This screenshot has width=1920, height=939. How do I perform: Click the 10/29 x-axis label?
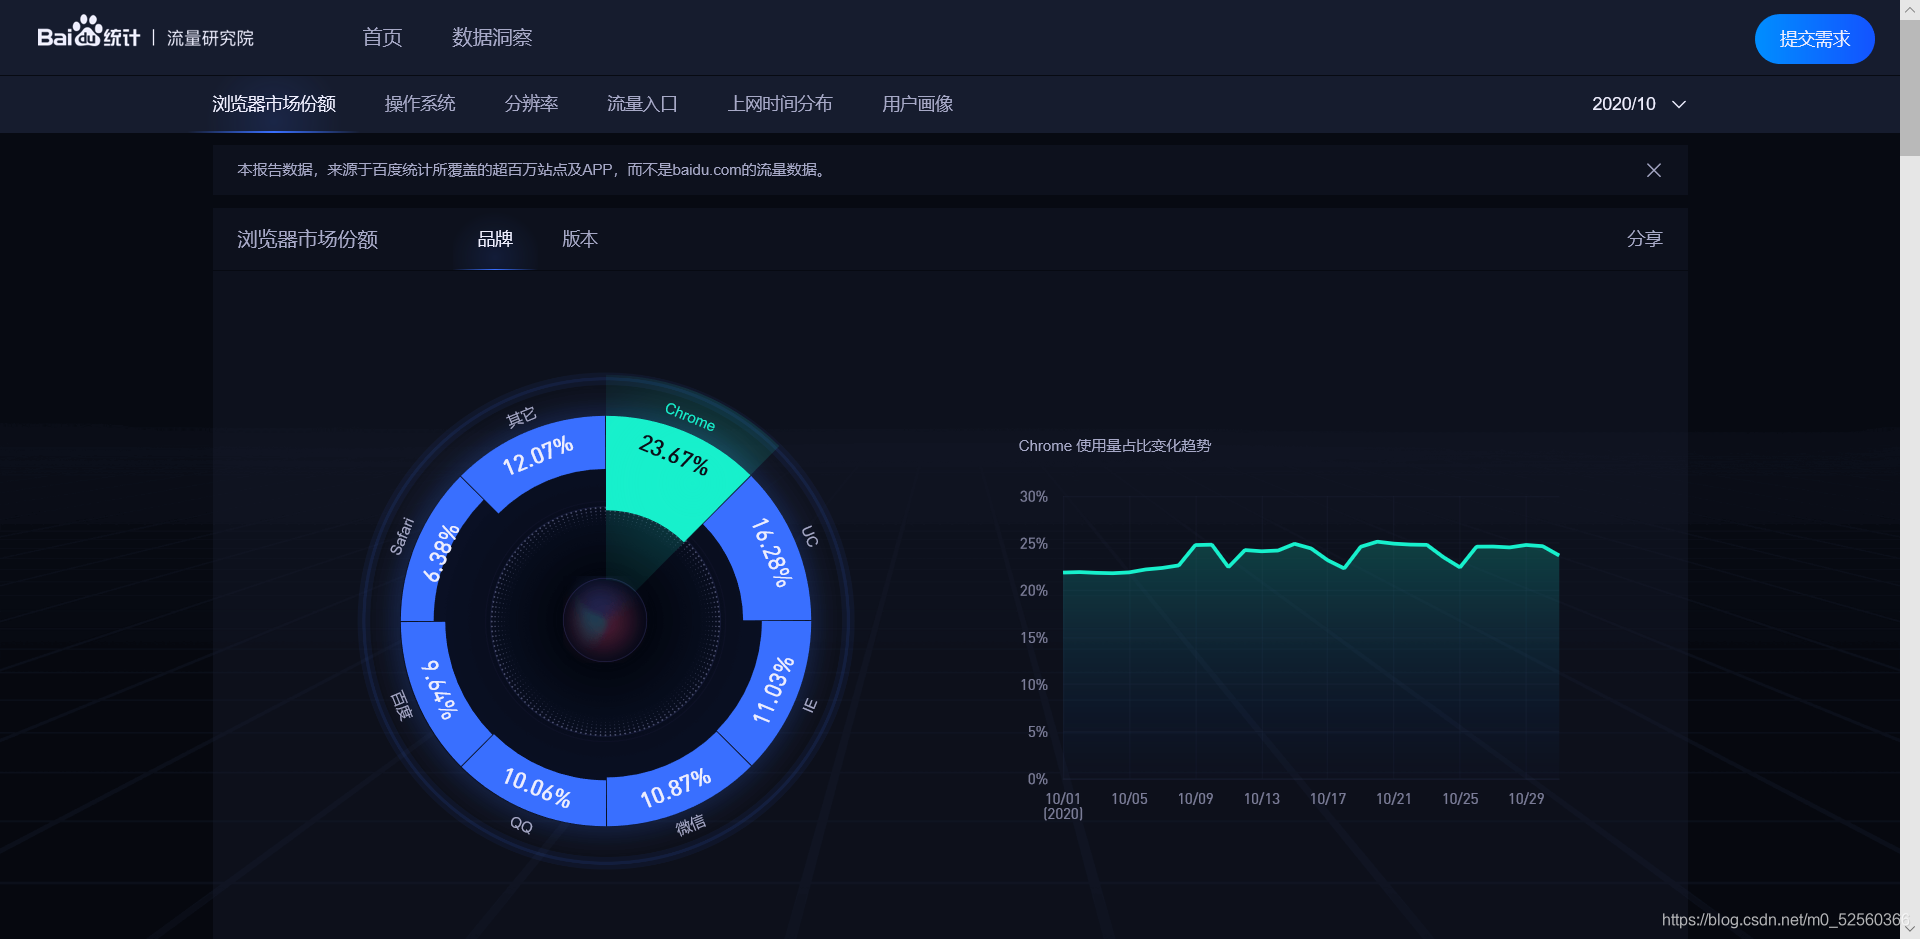coord(1526,799)
